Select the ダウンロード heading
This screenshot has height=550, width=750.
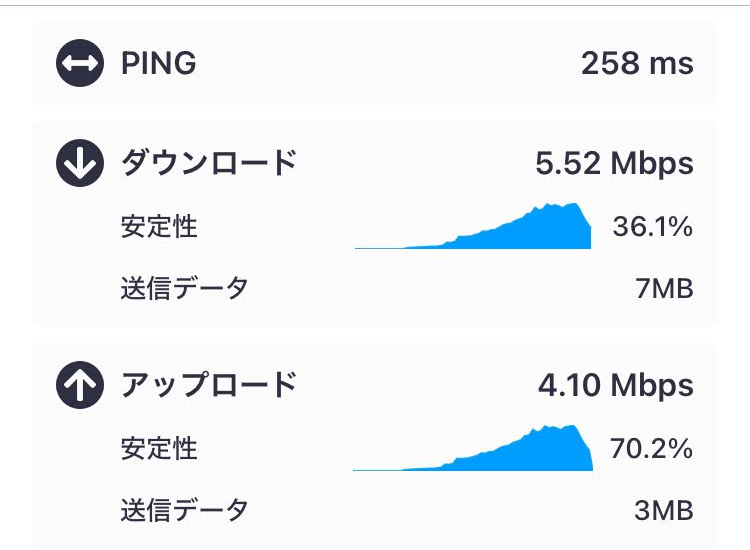[x=209, y=163]
